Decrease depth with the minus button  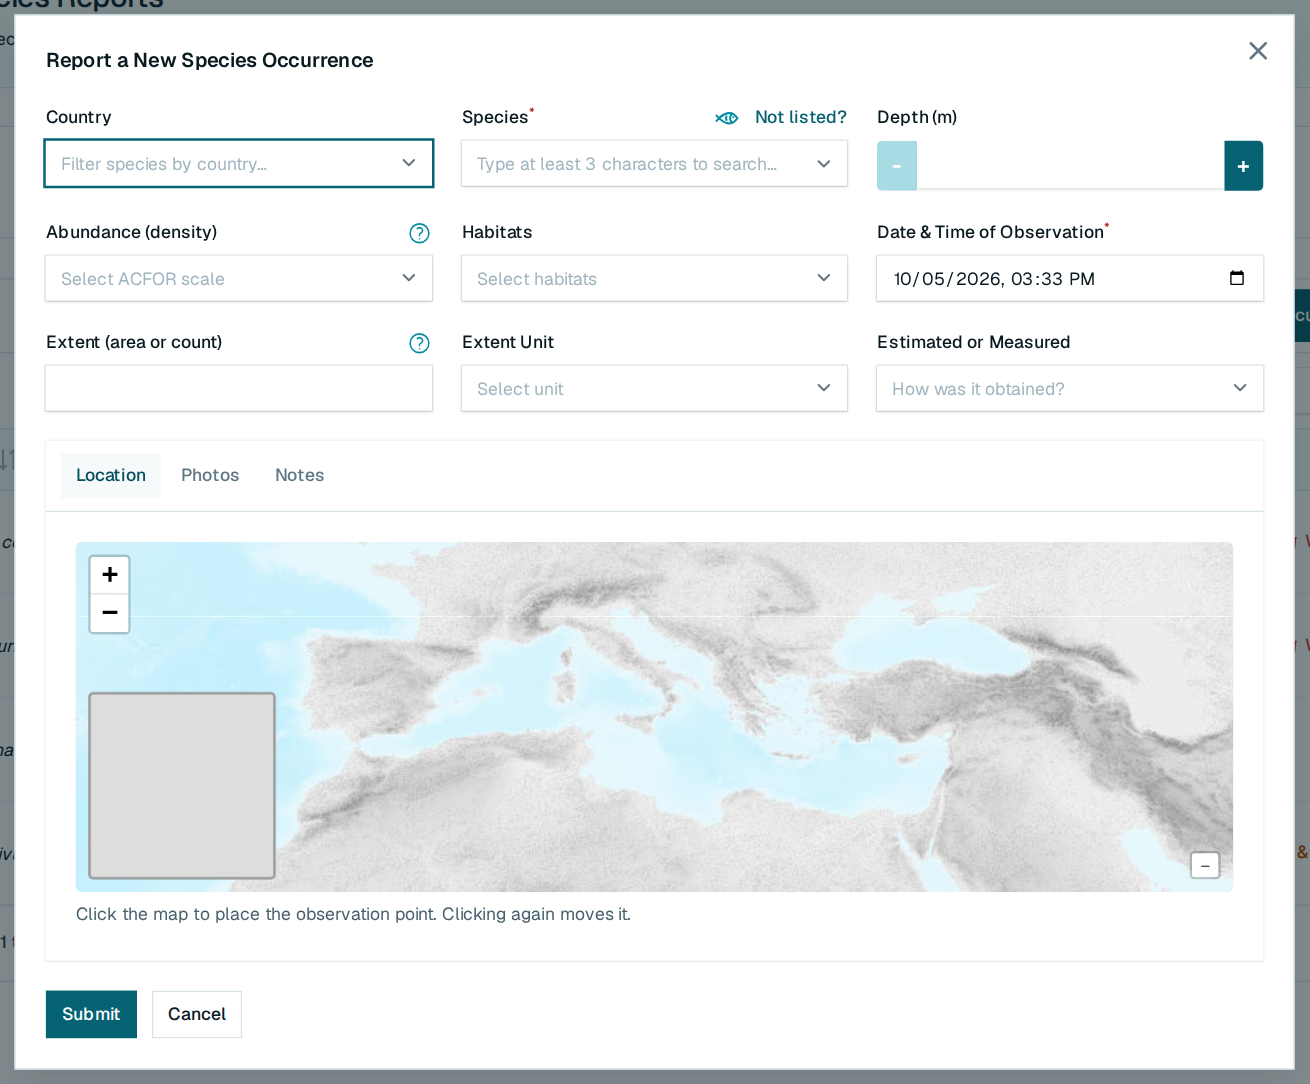tap(897, 166)
